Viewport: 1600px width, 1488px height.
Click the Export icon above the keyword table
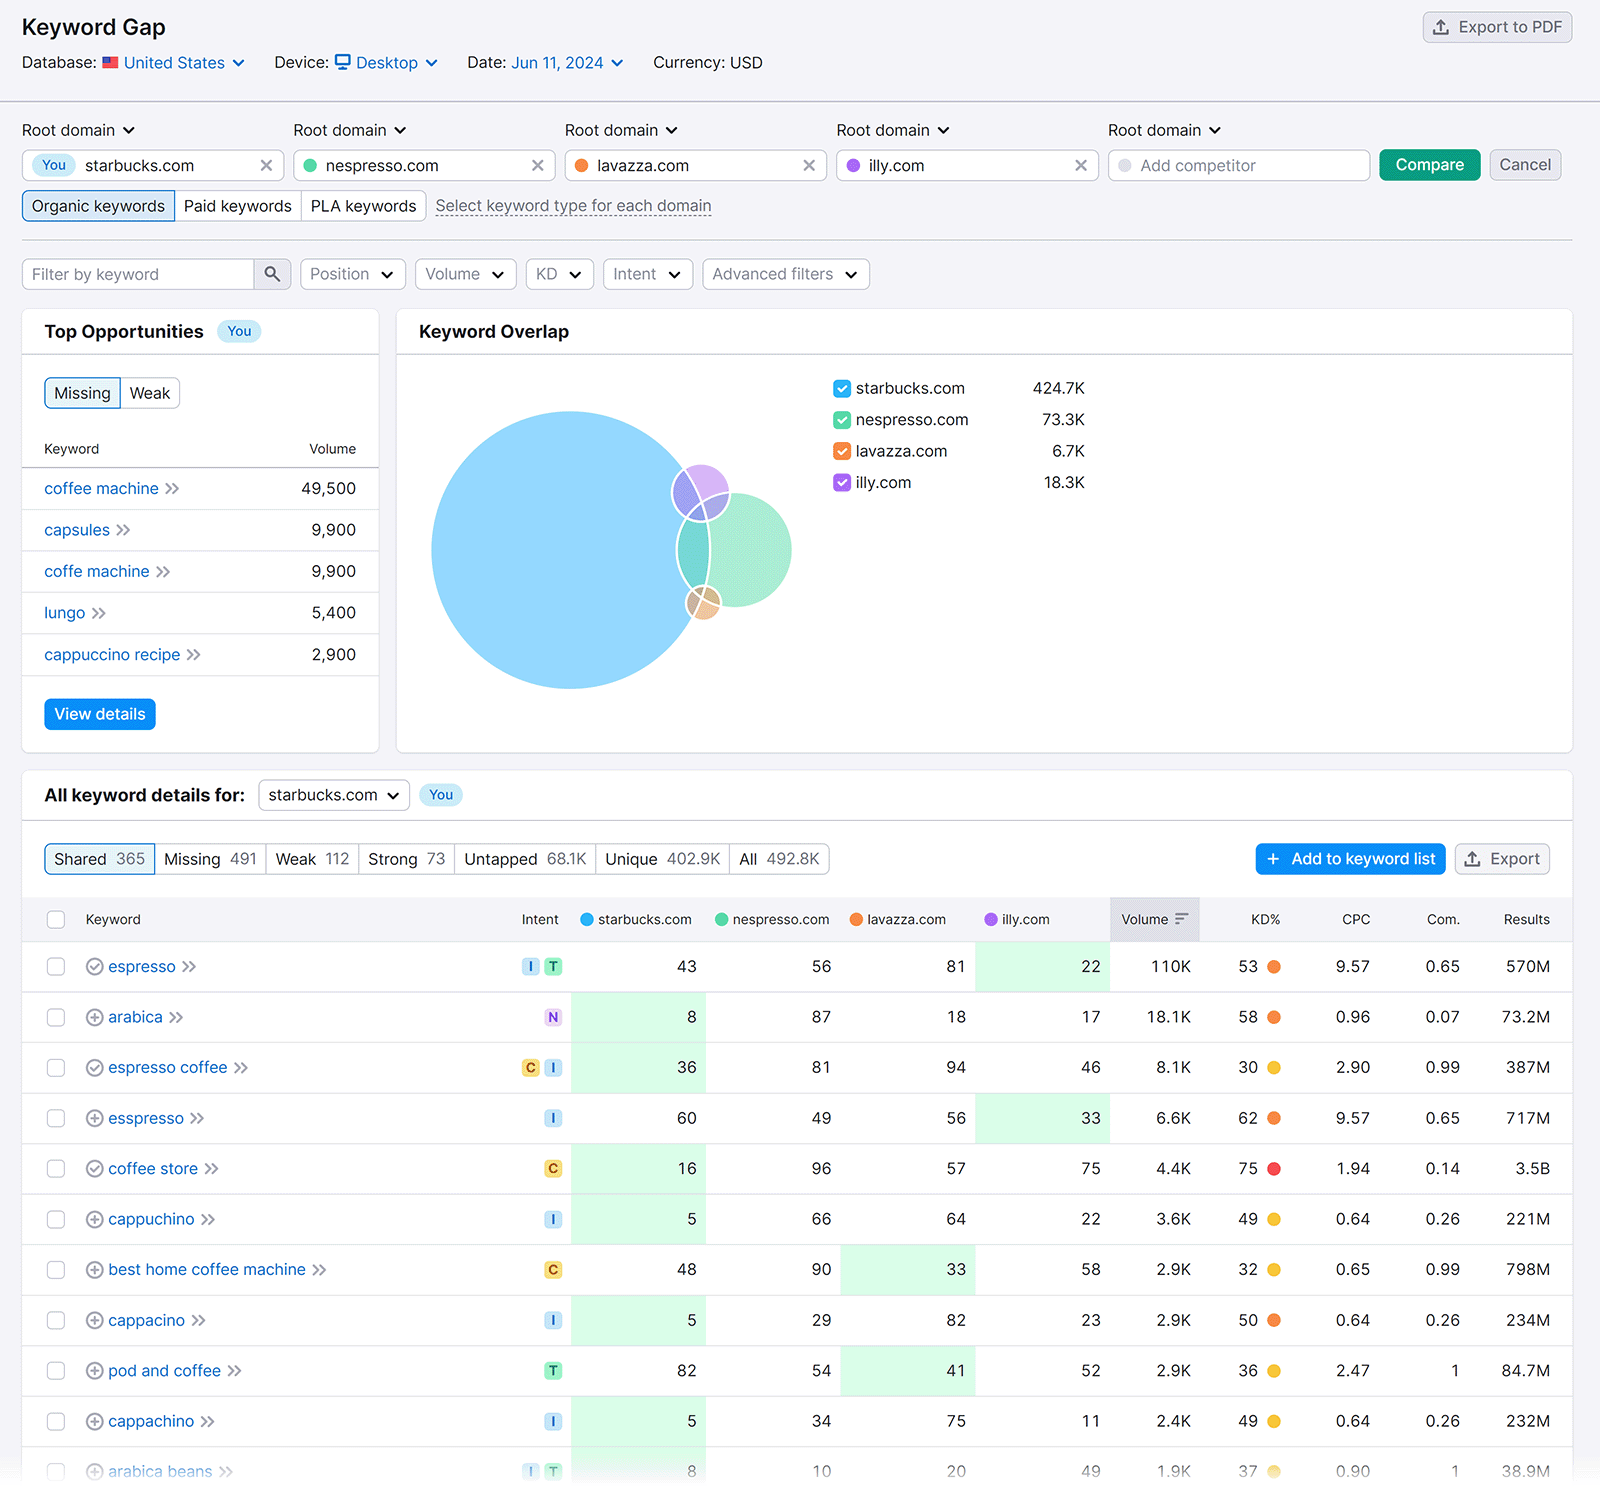[1472, 859]
